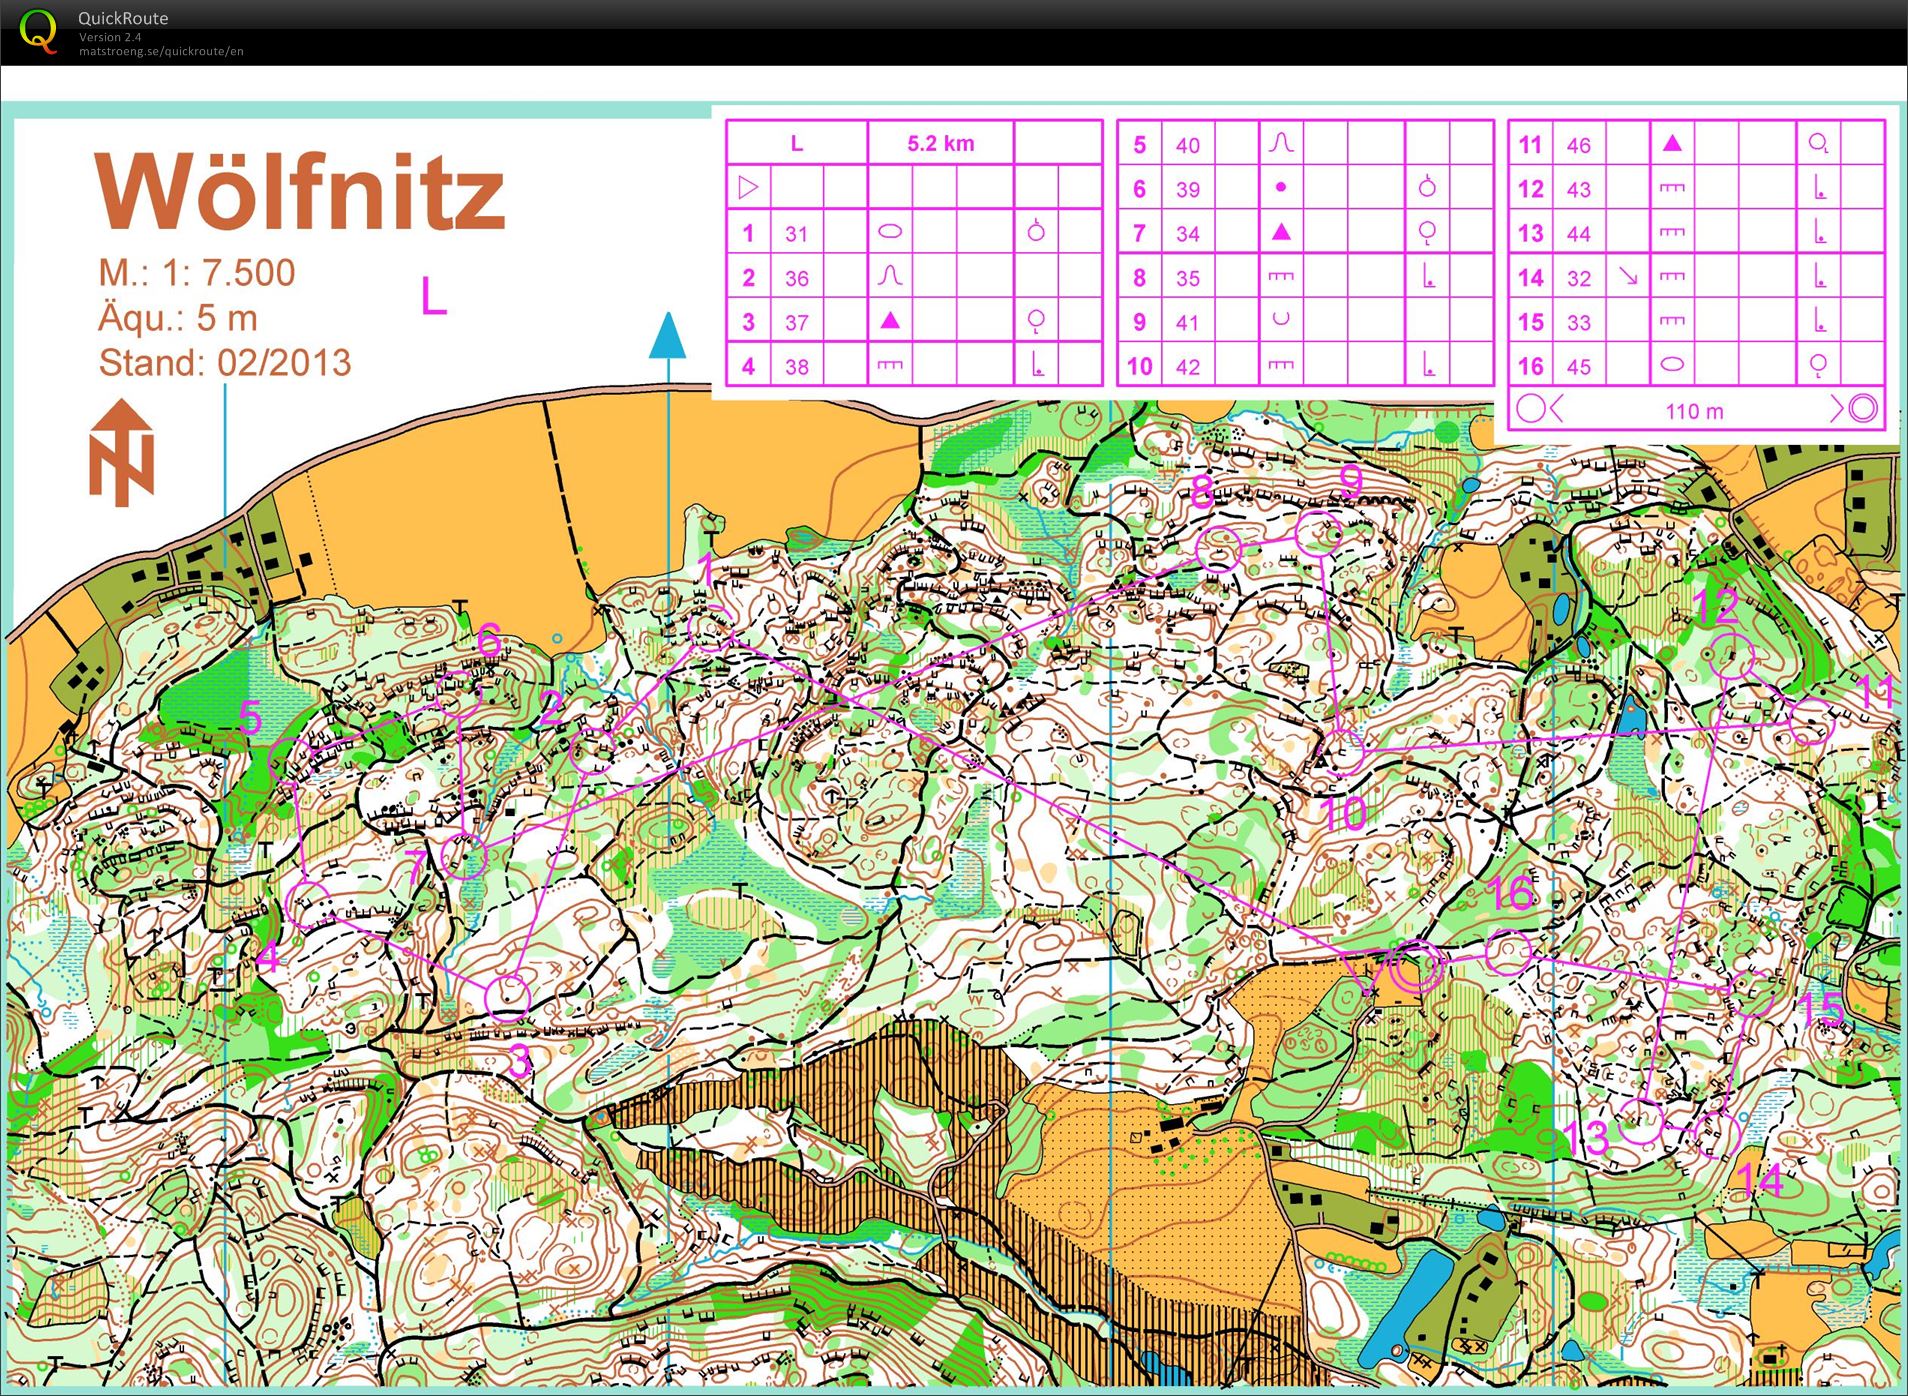Viewport: 1908px width, 1396px height.
Task: Click the dot symbol in control row 6
Action: (1281, 187)
